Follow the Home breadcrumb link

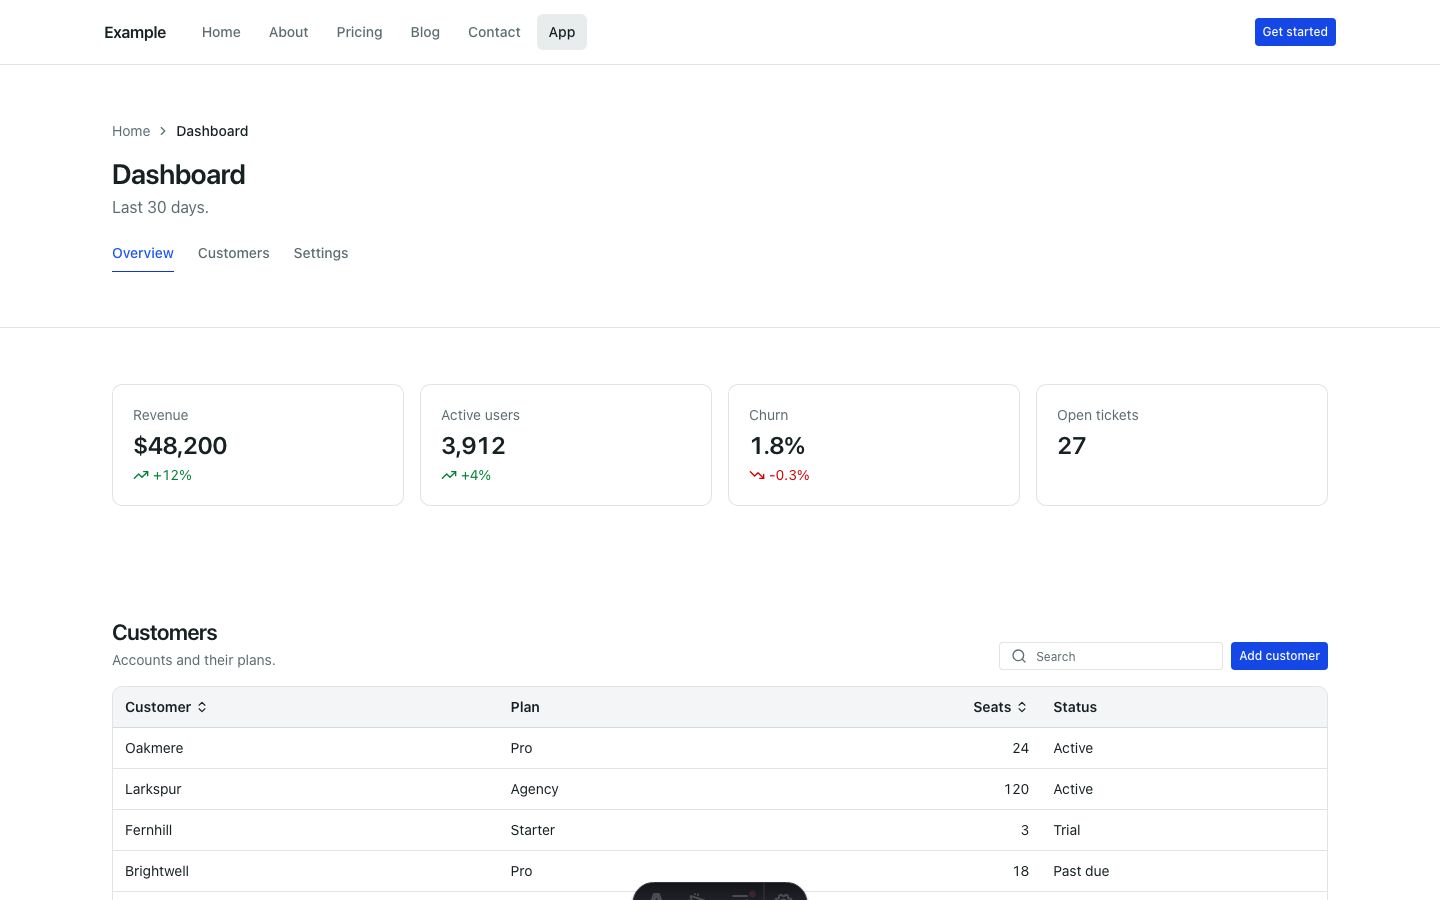coord(131,131)
